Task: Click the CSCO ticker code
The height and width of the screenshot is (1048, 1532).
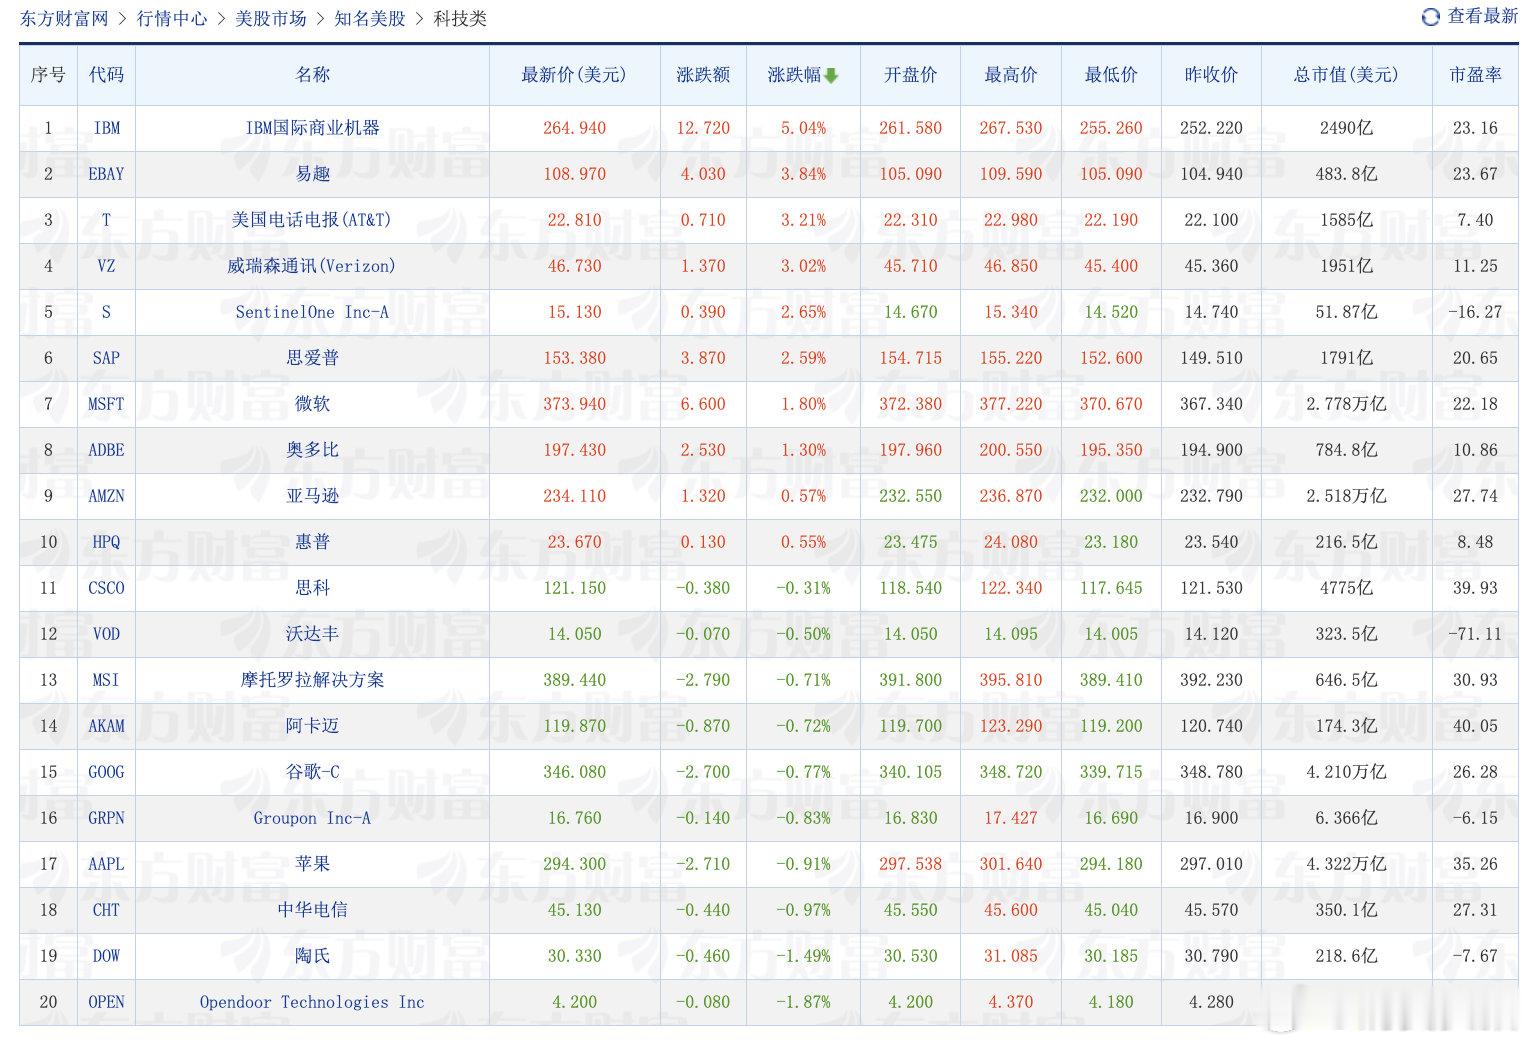Action: pyautogui.click(x=106, y=588)
